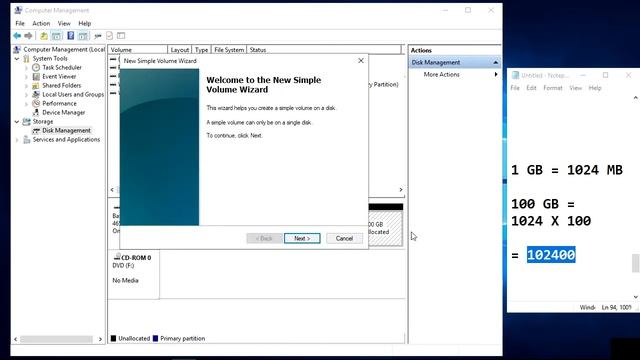Select the Computer Management (Local) root node
The height and width of the screenshot is (360, 640).
(64, 49)
